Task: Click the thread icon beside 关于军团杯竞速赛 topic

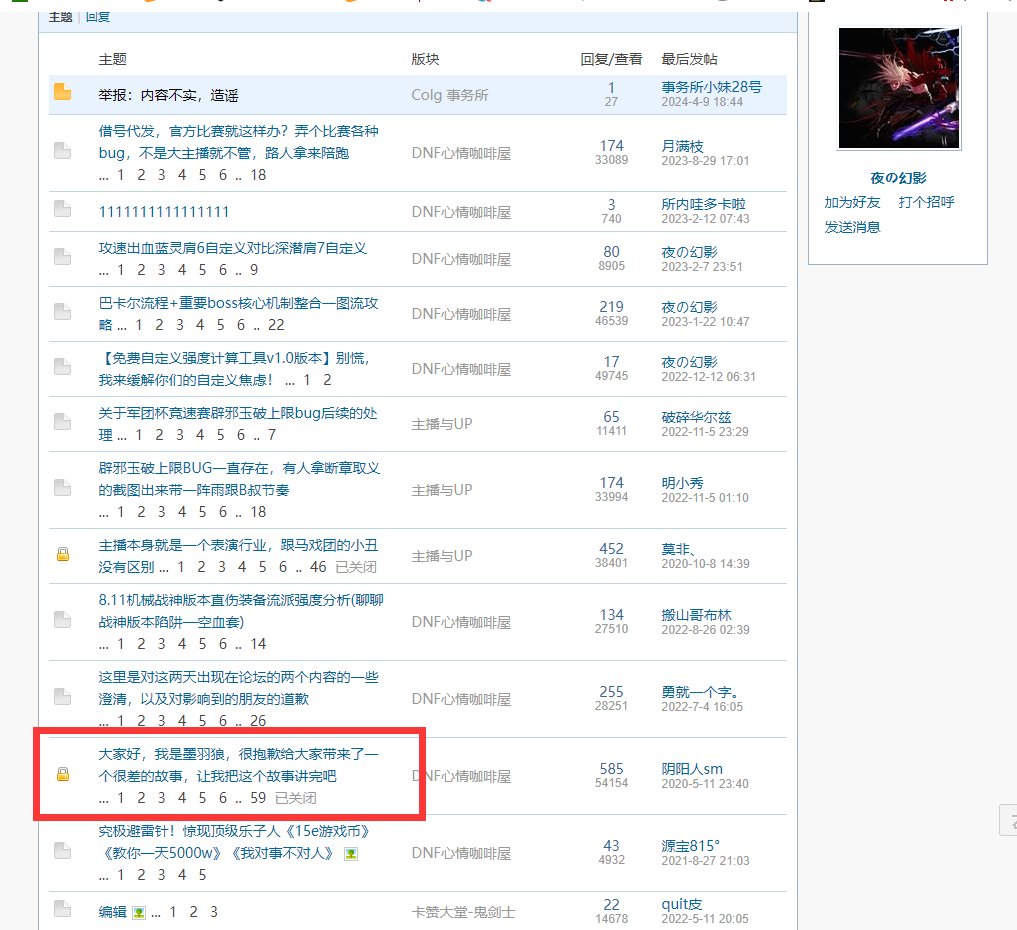Action: pos(63,422)
